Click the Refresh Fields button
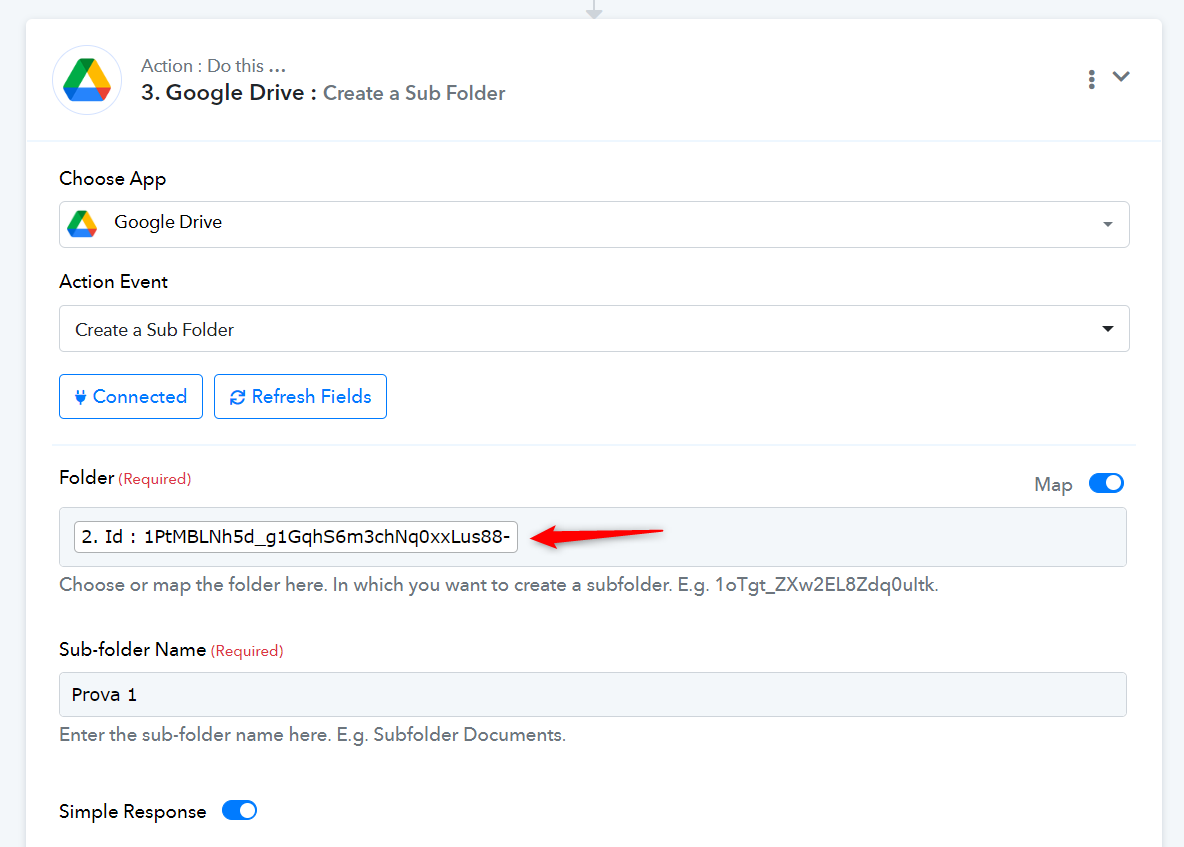This screenshot has width=1184, height=847. coord(300,396)
